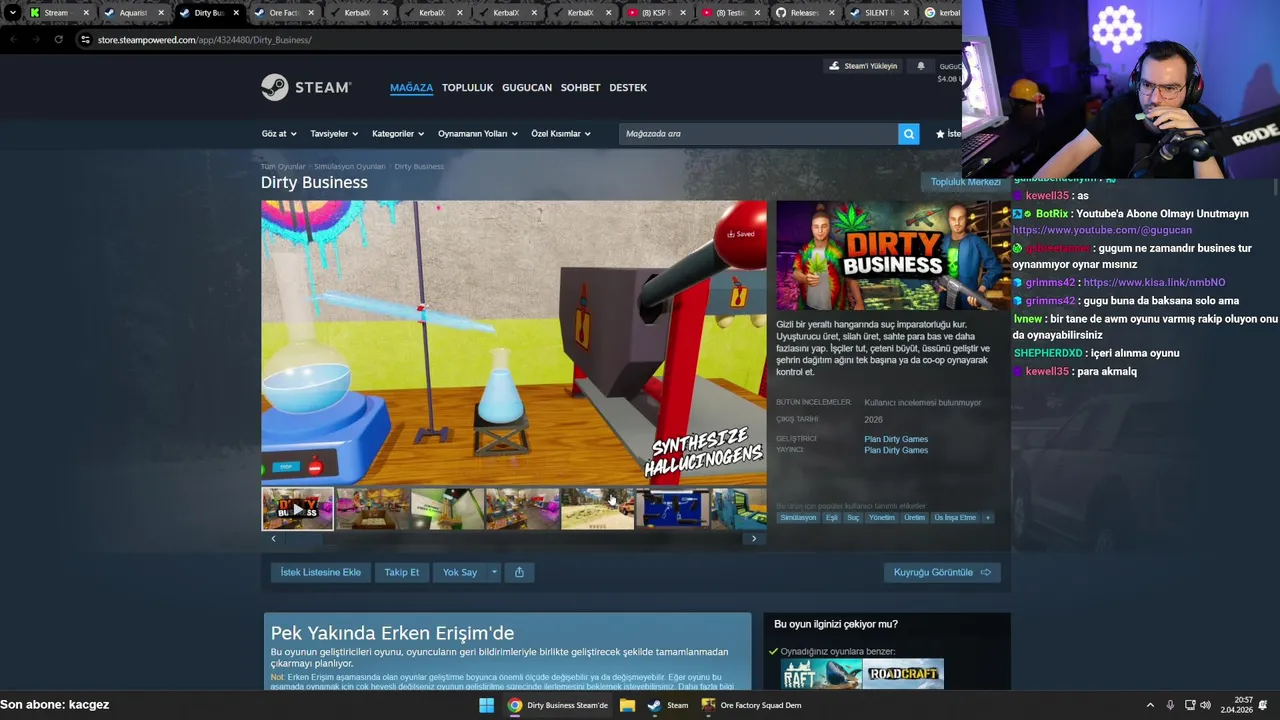Click the Chrome taskbar item Dirty Business

pos(558,705)
